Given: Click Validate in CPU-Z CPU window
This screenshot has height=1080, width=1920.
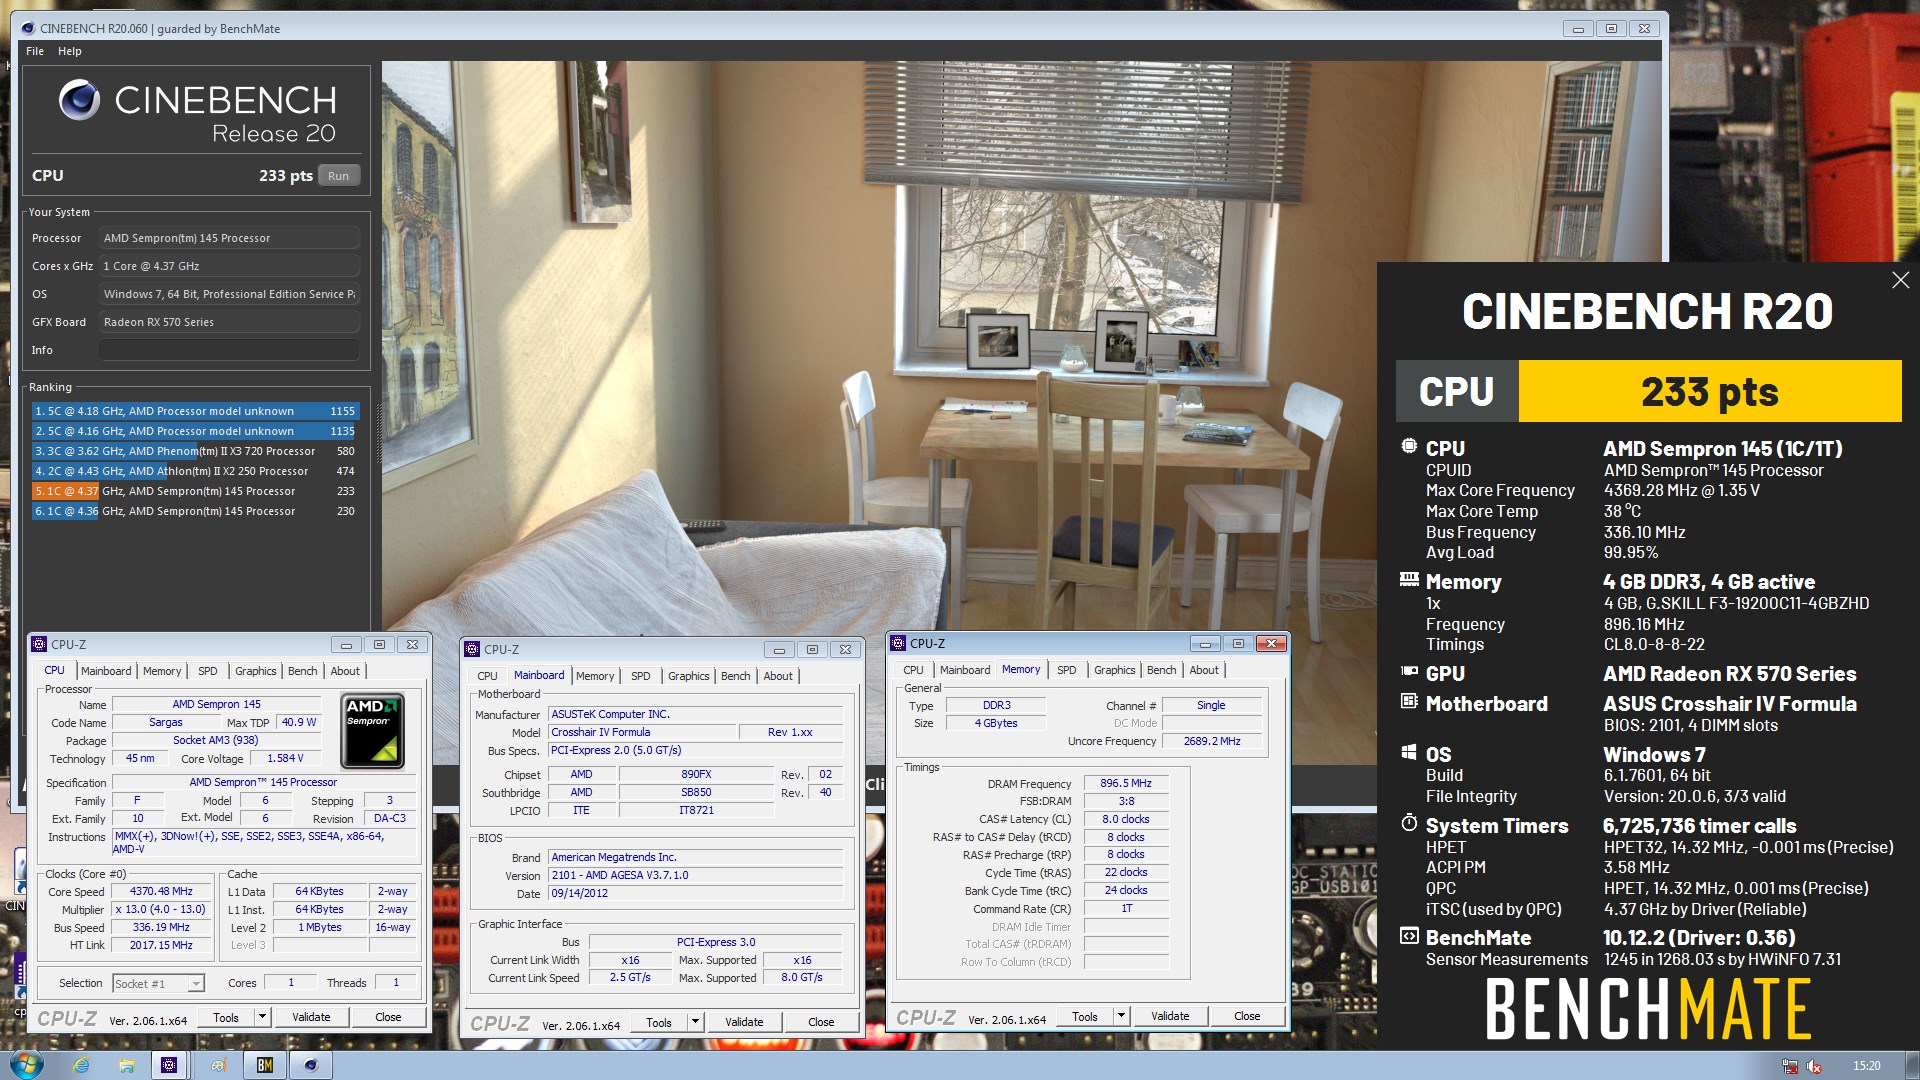Looking at the screenshot, I should (311, 1017).
